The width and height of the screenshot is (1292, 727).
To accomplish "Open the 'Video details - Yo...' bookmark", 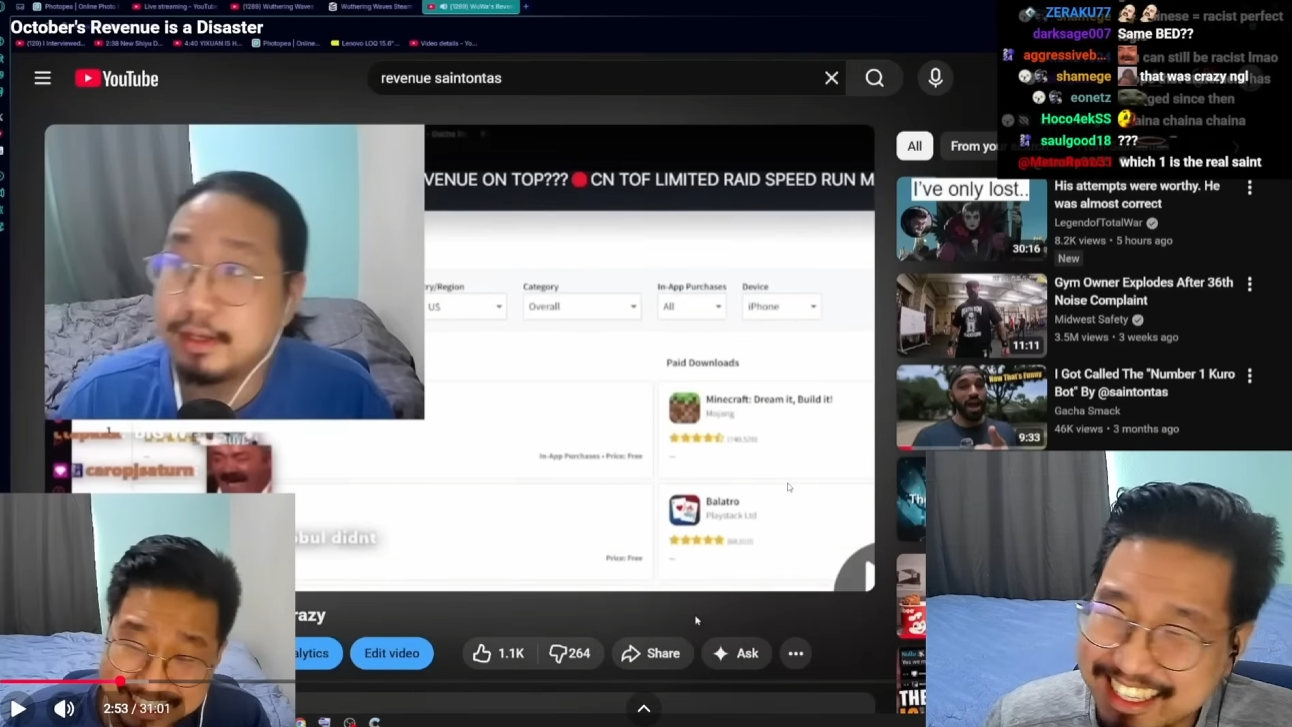I will coord(442,43).
